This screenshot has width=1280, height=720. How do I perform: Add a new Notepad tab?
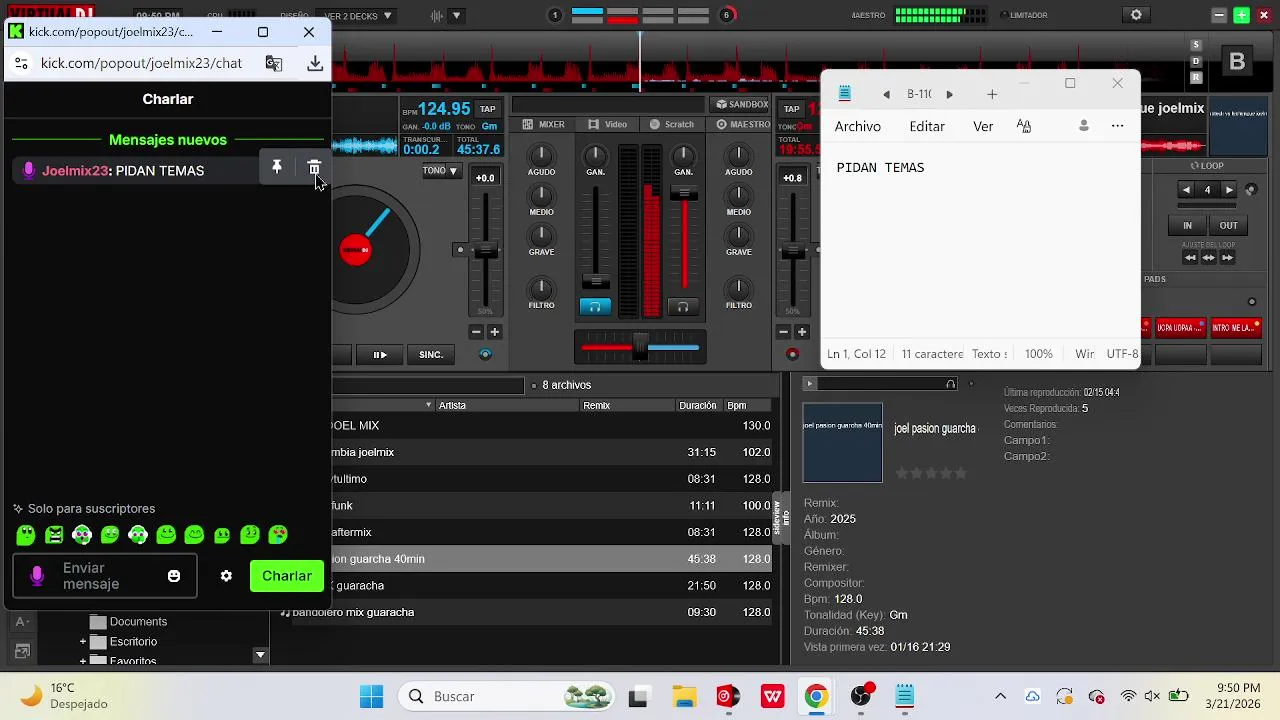point(992,94)
